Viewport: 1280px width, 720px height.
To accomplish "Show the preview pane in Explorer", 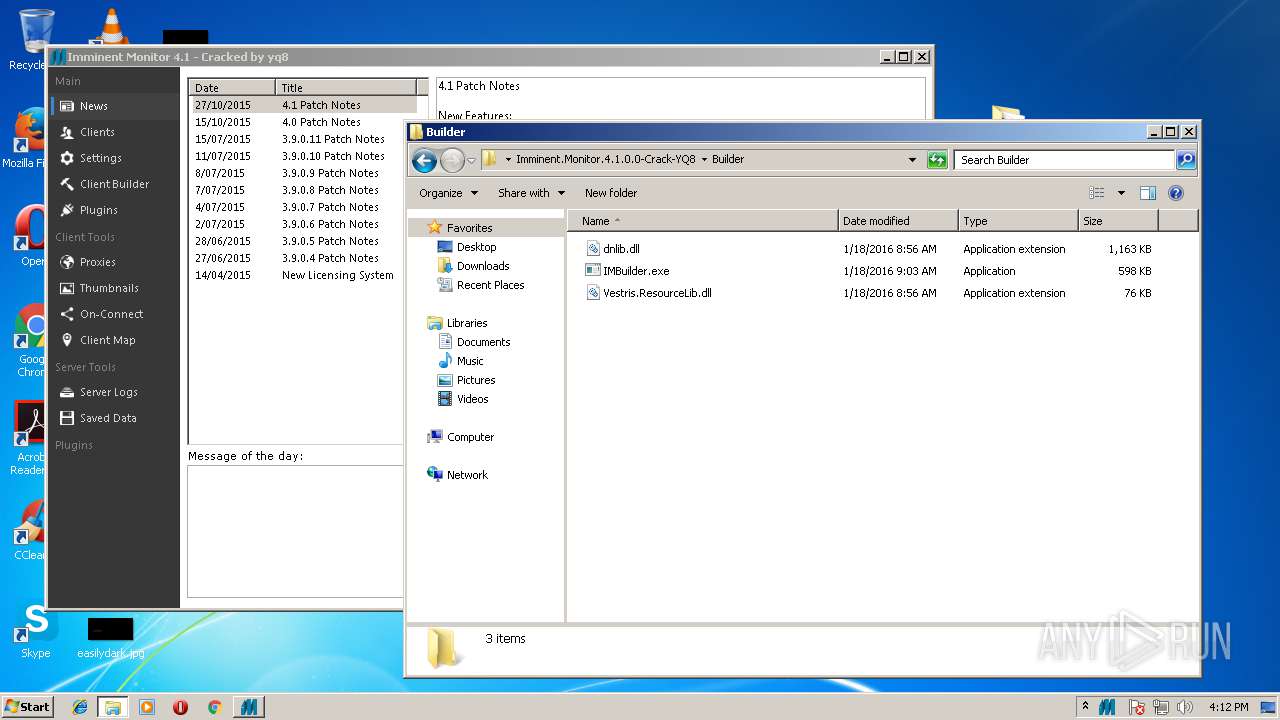I will (1148, 193).
